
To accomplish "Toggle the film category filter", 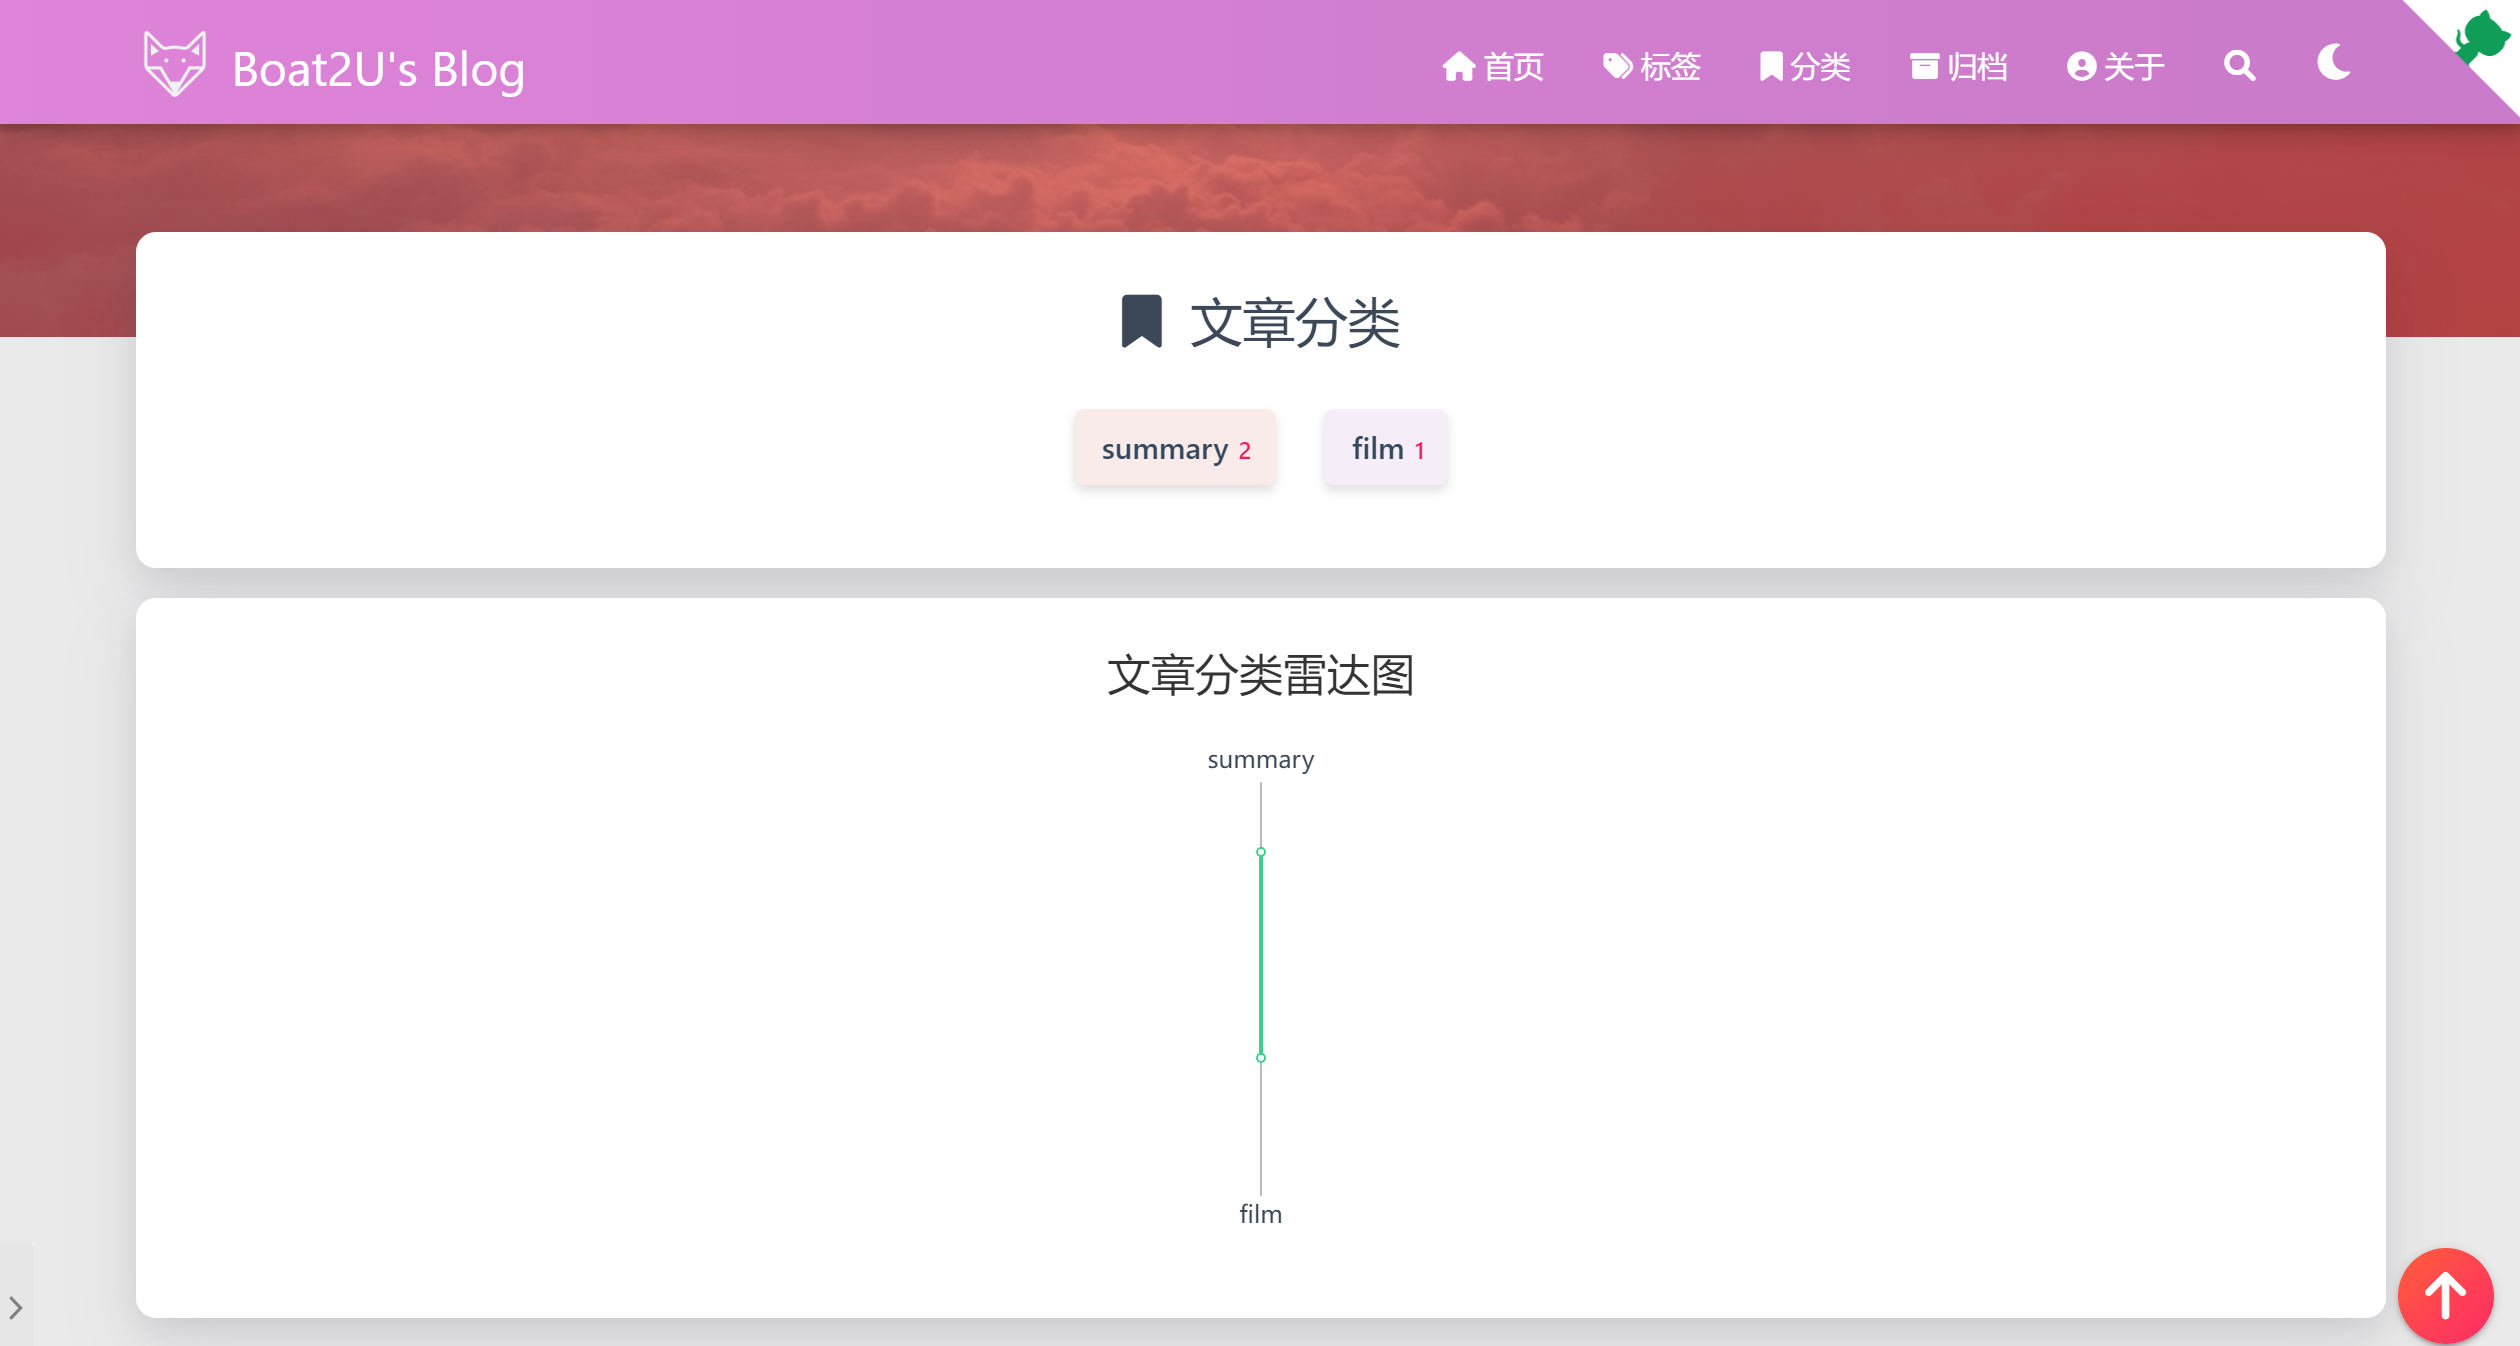I will 1387,446.
